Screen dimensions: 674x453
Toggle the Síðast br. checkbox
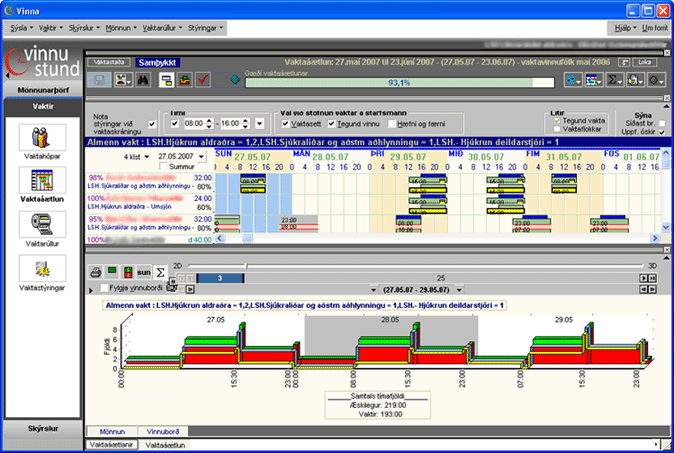tap(662, 124)
